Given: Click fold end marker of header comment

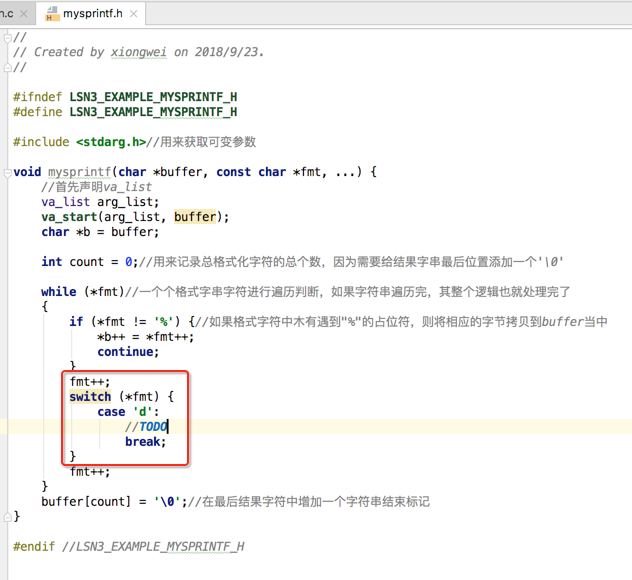Looking at the screenshot, I should 7,68.
